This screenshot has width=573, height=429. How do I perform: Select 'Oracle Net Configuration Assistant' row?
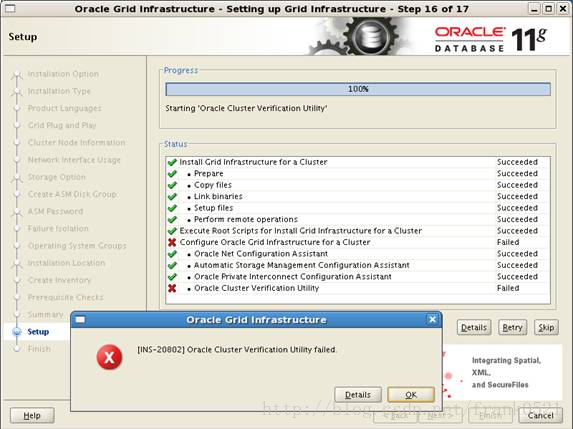tap(358, 254)
